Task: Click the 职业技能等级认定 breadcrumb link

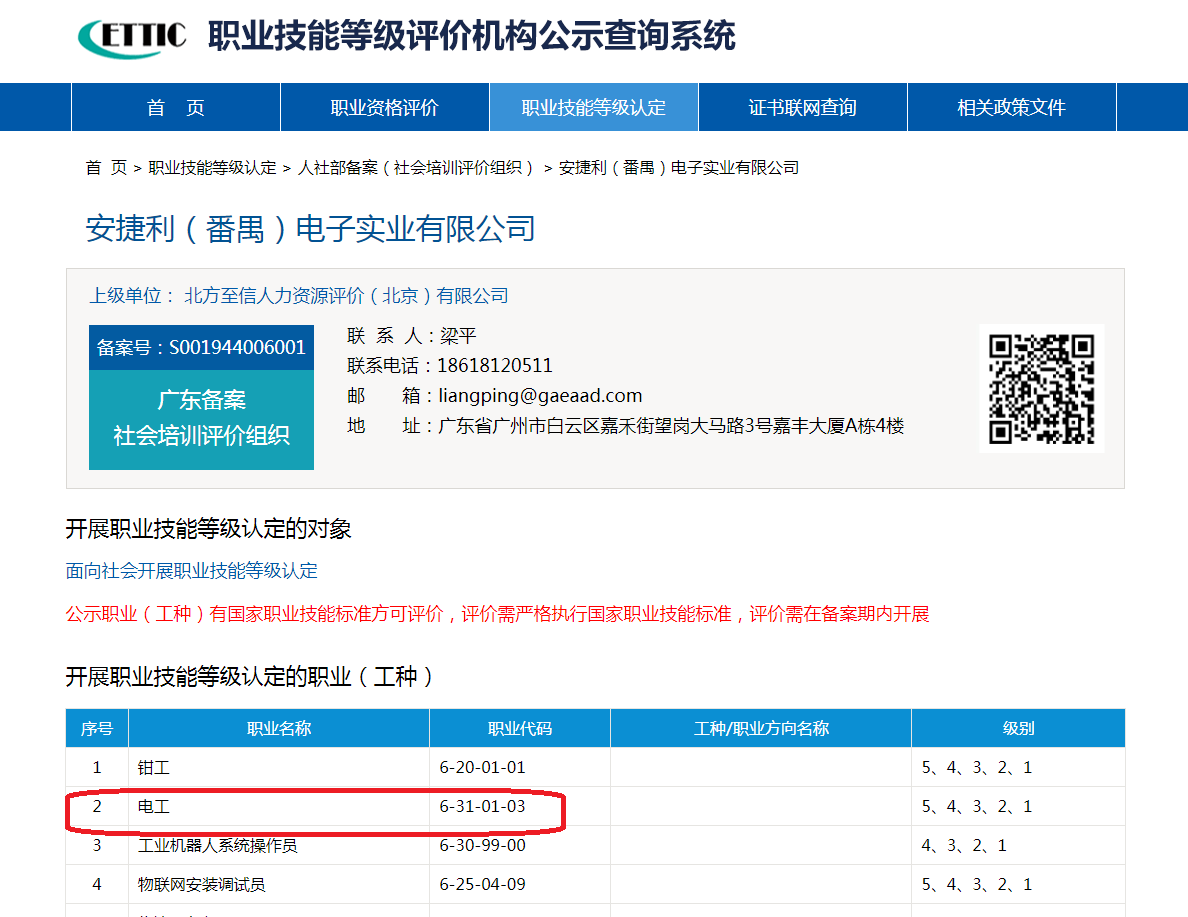Action: click(212, 167)
